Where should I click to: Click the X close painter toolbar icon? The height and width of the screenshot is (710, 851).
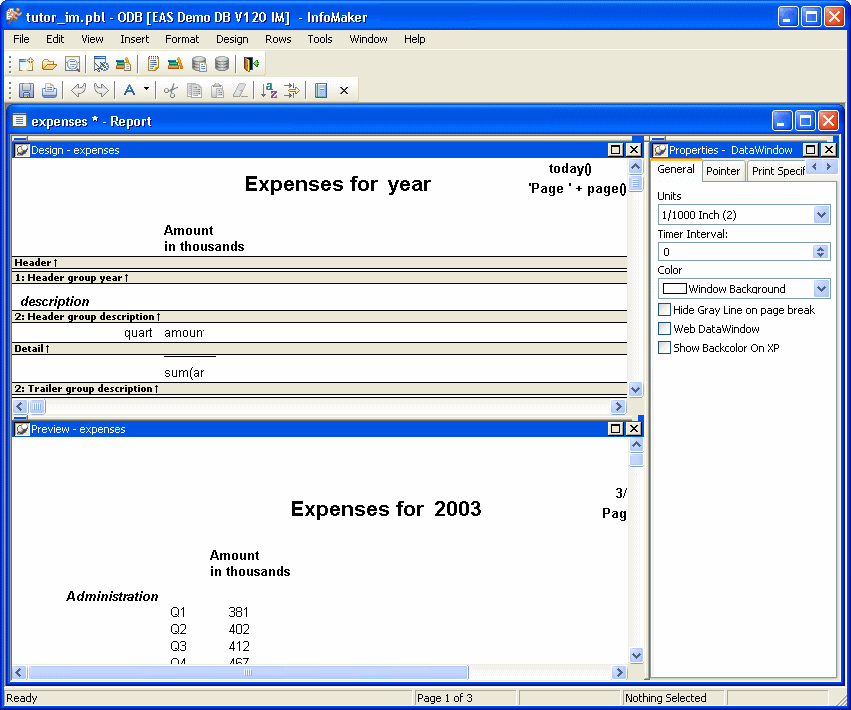pyautogui.click(x=344, y=91)
